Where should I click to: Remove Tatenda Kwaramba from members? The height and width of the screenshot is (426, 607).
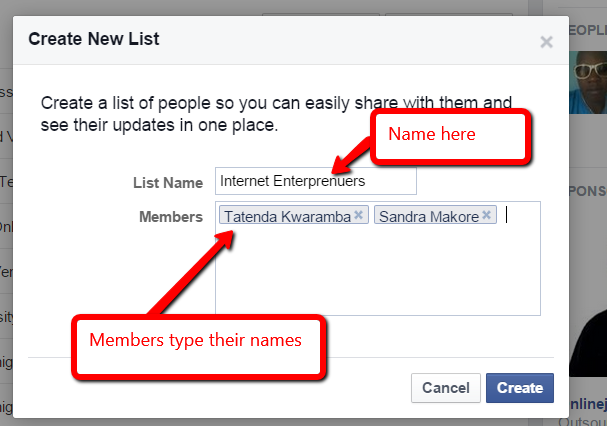coord(358,215)
